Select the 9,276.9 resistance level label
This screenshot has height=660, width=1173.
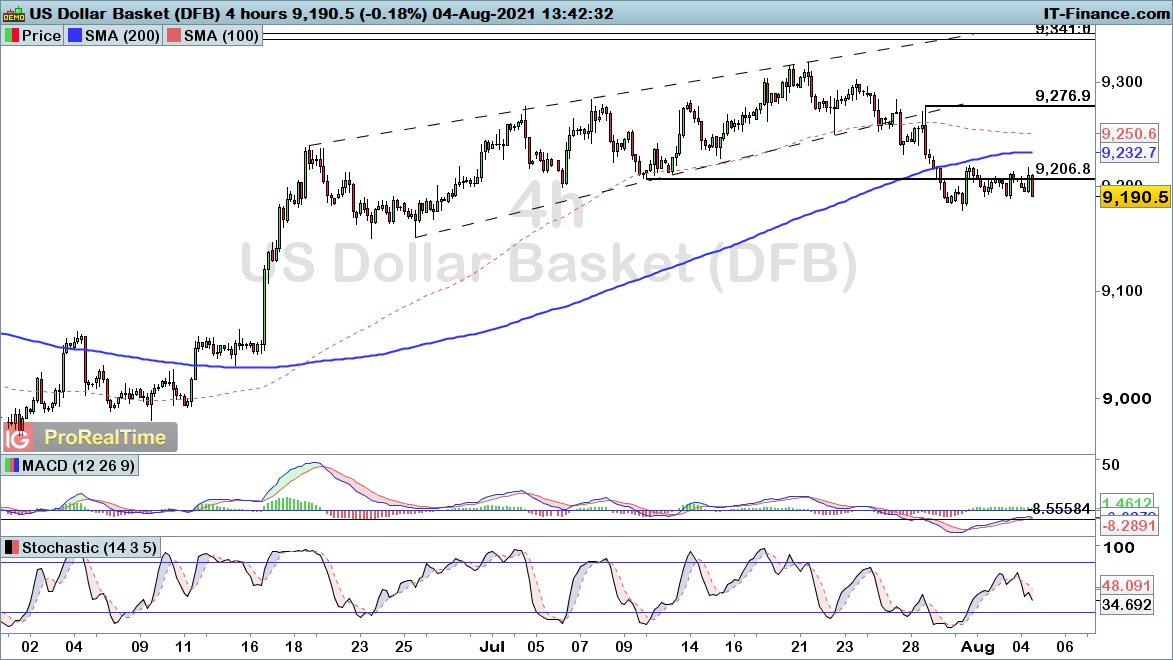pyautogui.click(x=1062, y=96)
